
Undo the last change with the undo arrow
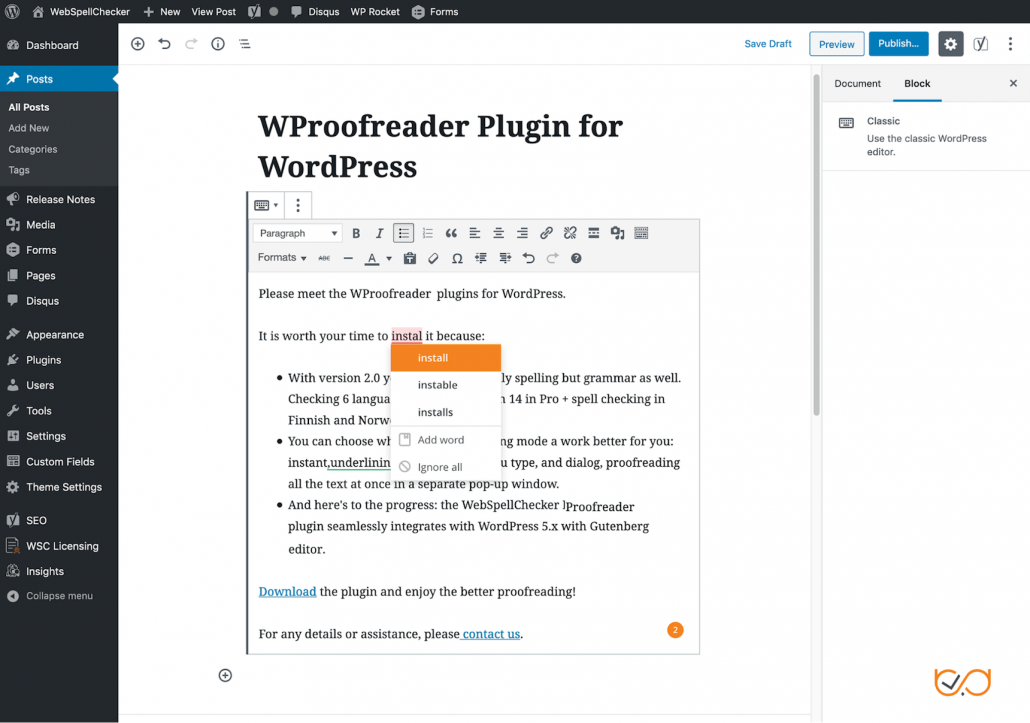click(528, 258)
